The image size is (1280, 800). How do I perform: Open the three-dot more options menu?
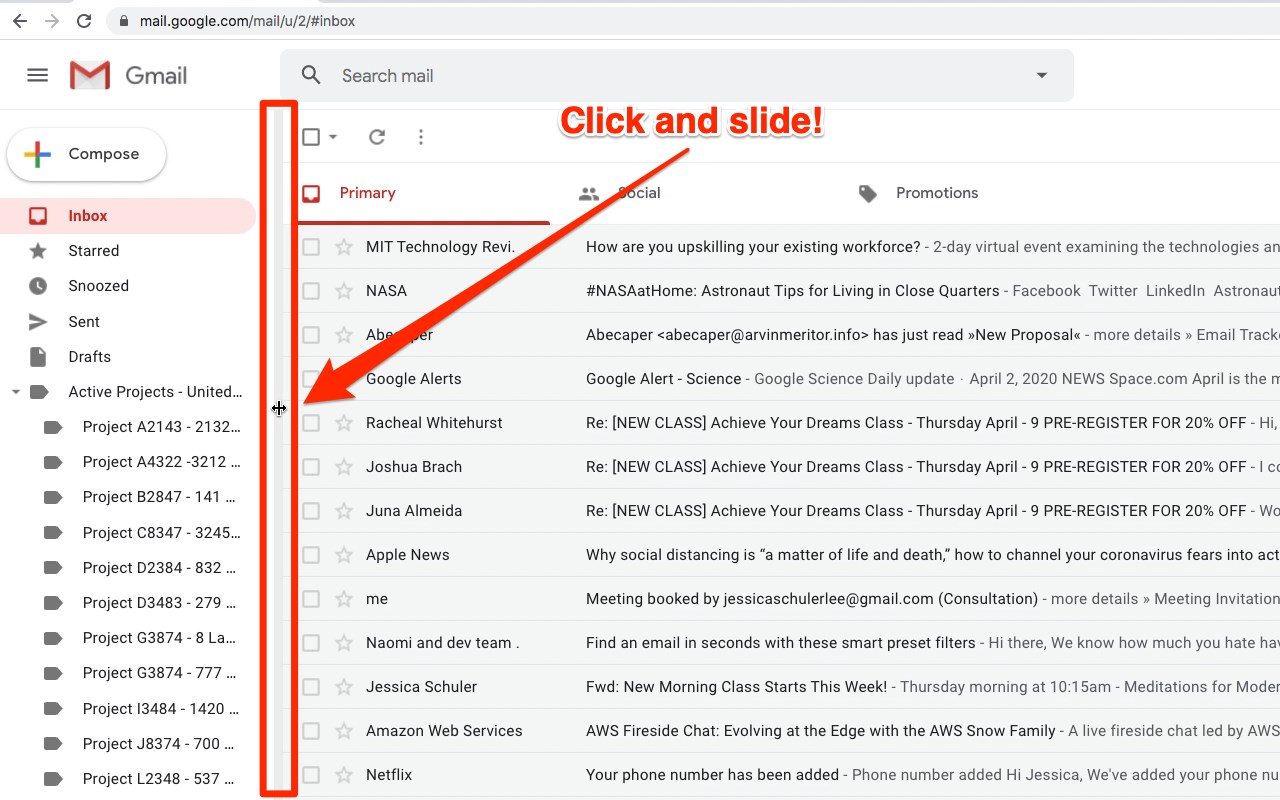pos(421,137)
